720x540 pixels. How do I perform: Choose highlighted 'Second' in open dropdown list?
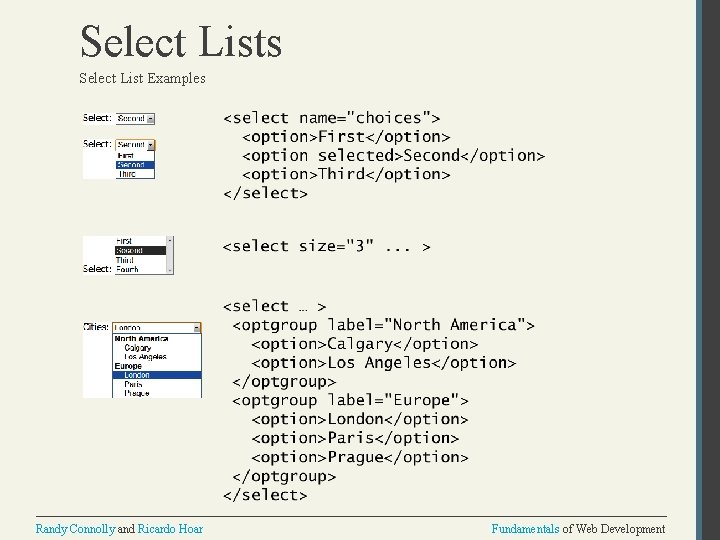coord(135,165)
